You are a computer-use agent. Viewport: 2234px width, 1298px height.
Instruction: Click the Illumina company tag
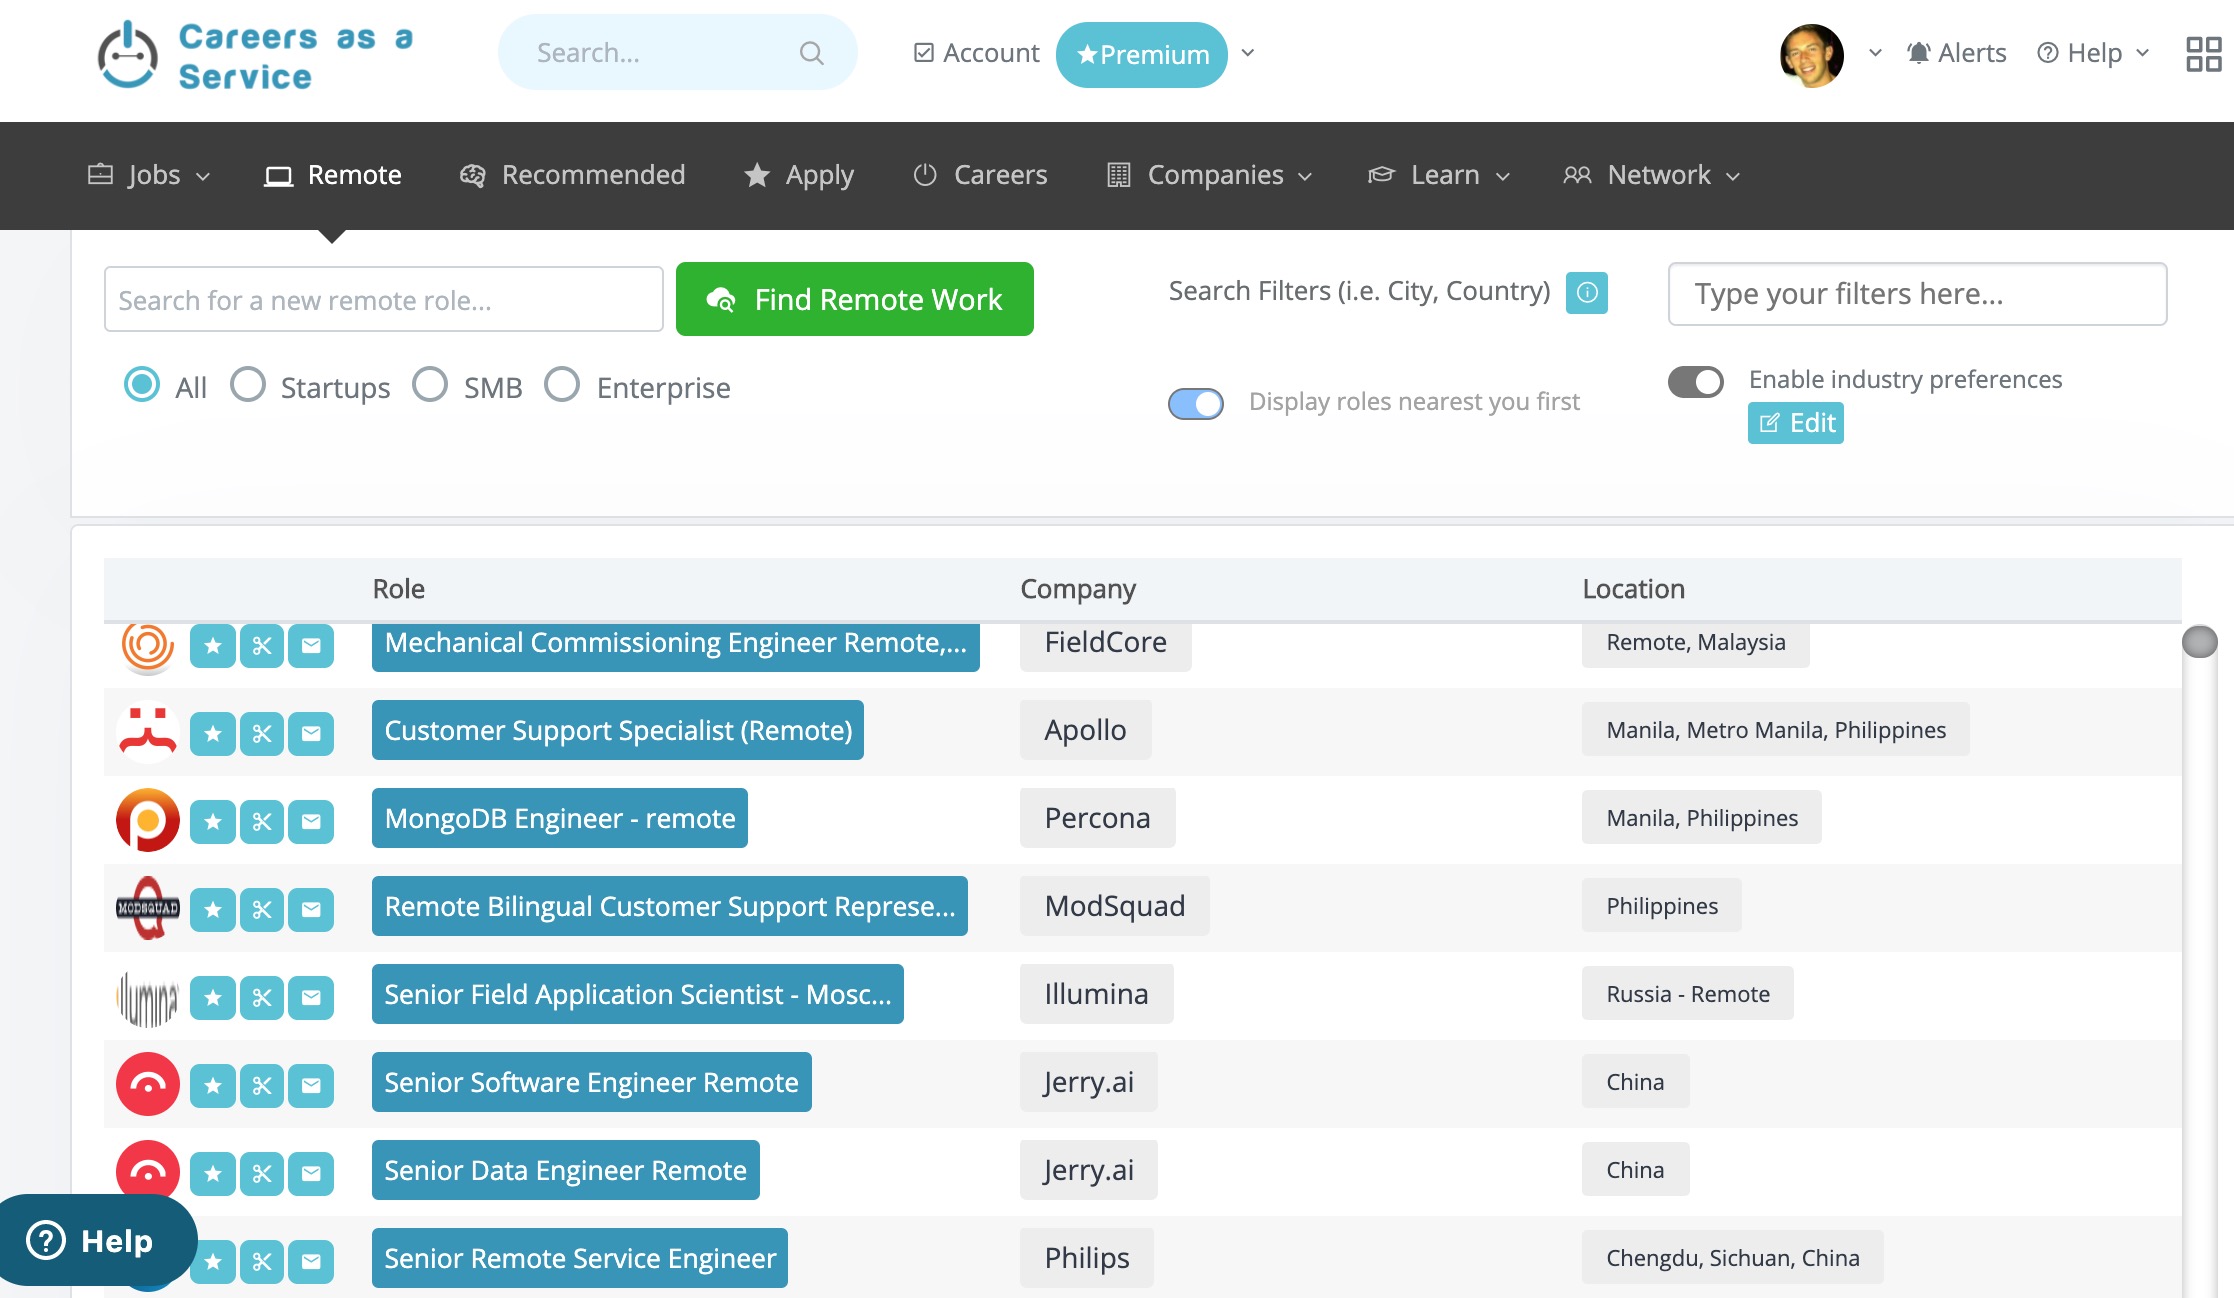click(1097, 994)
